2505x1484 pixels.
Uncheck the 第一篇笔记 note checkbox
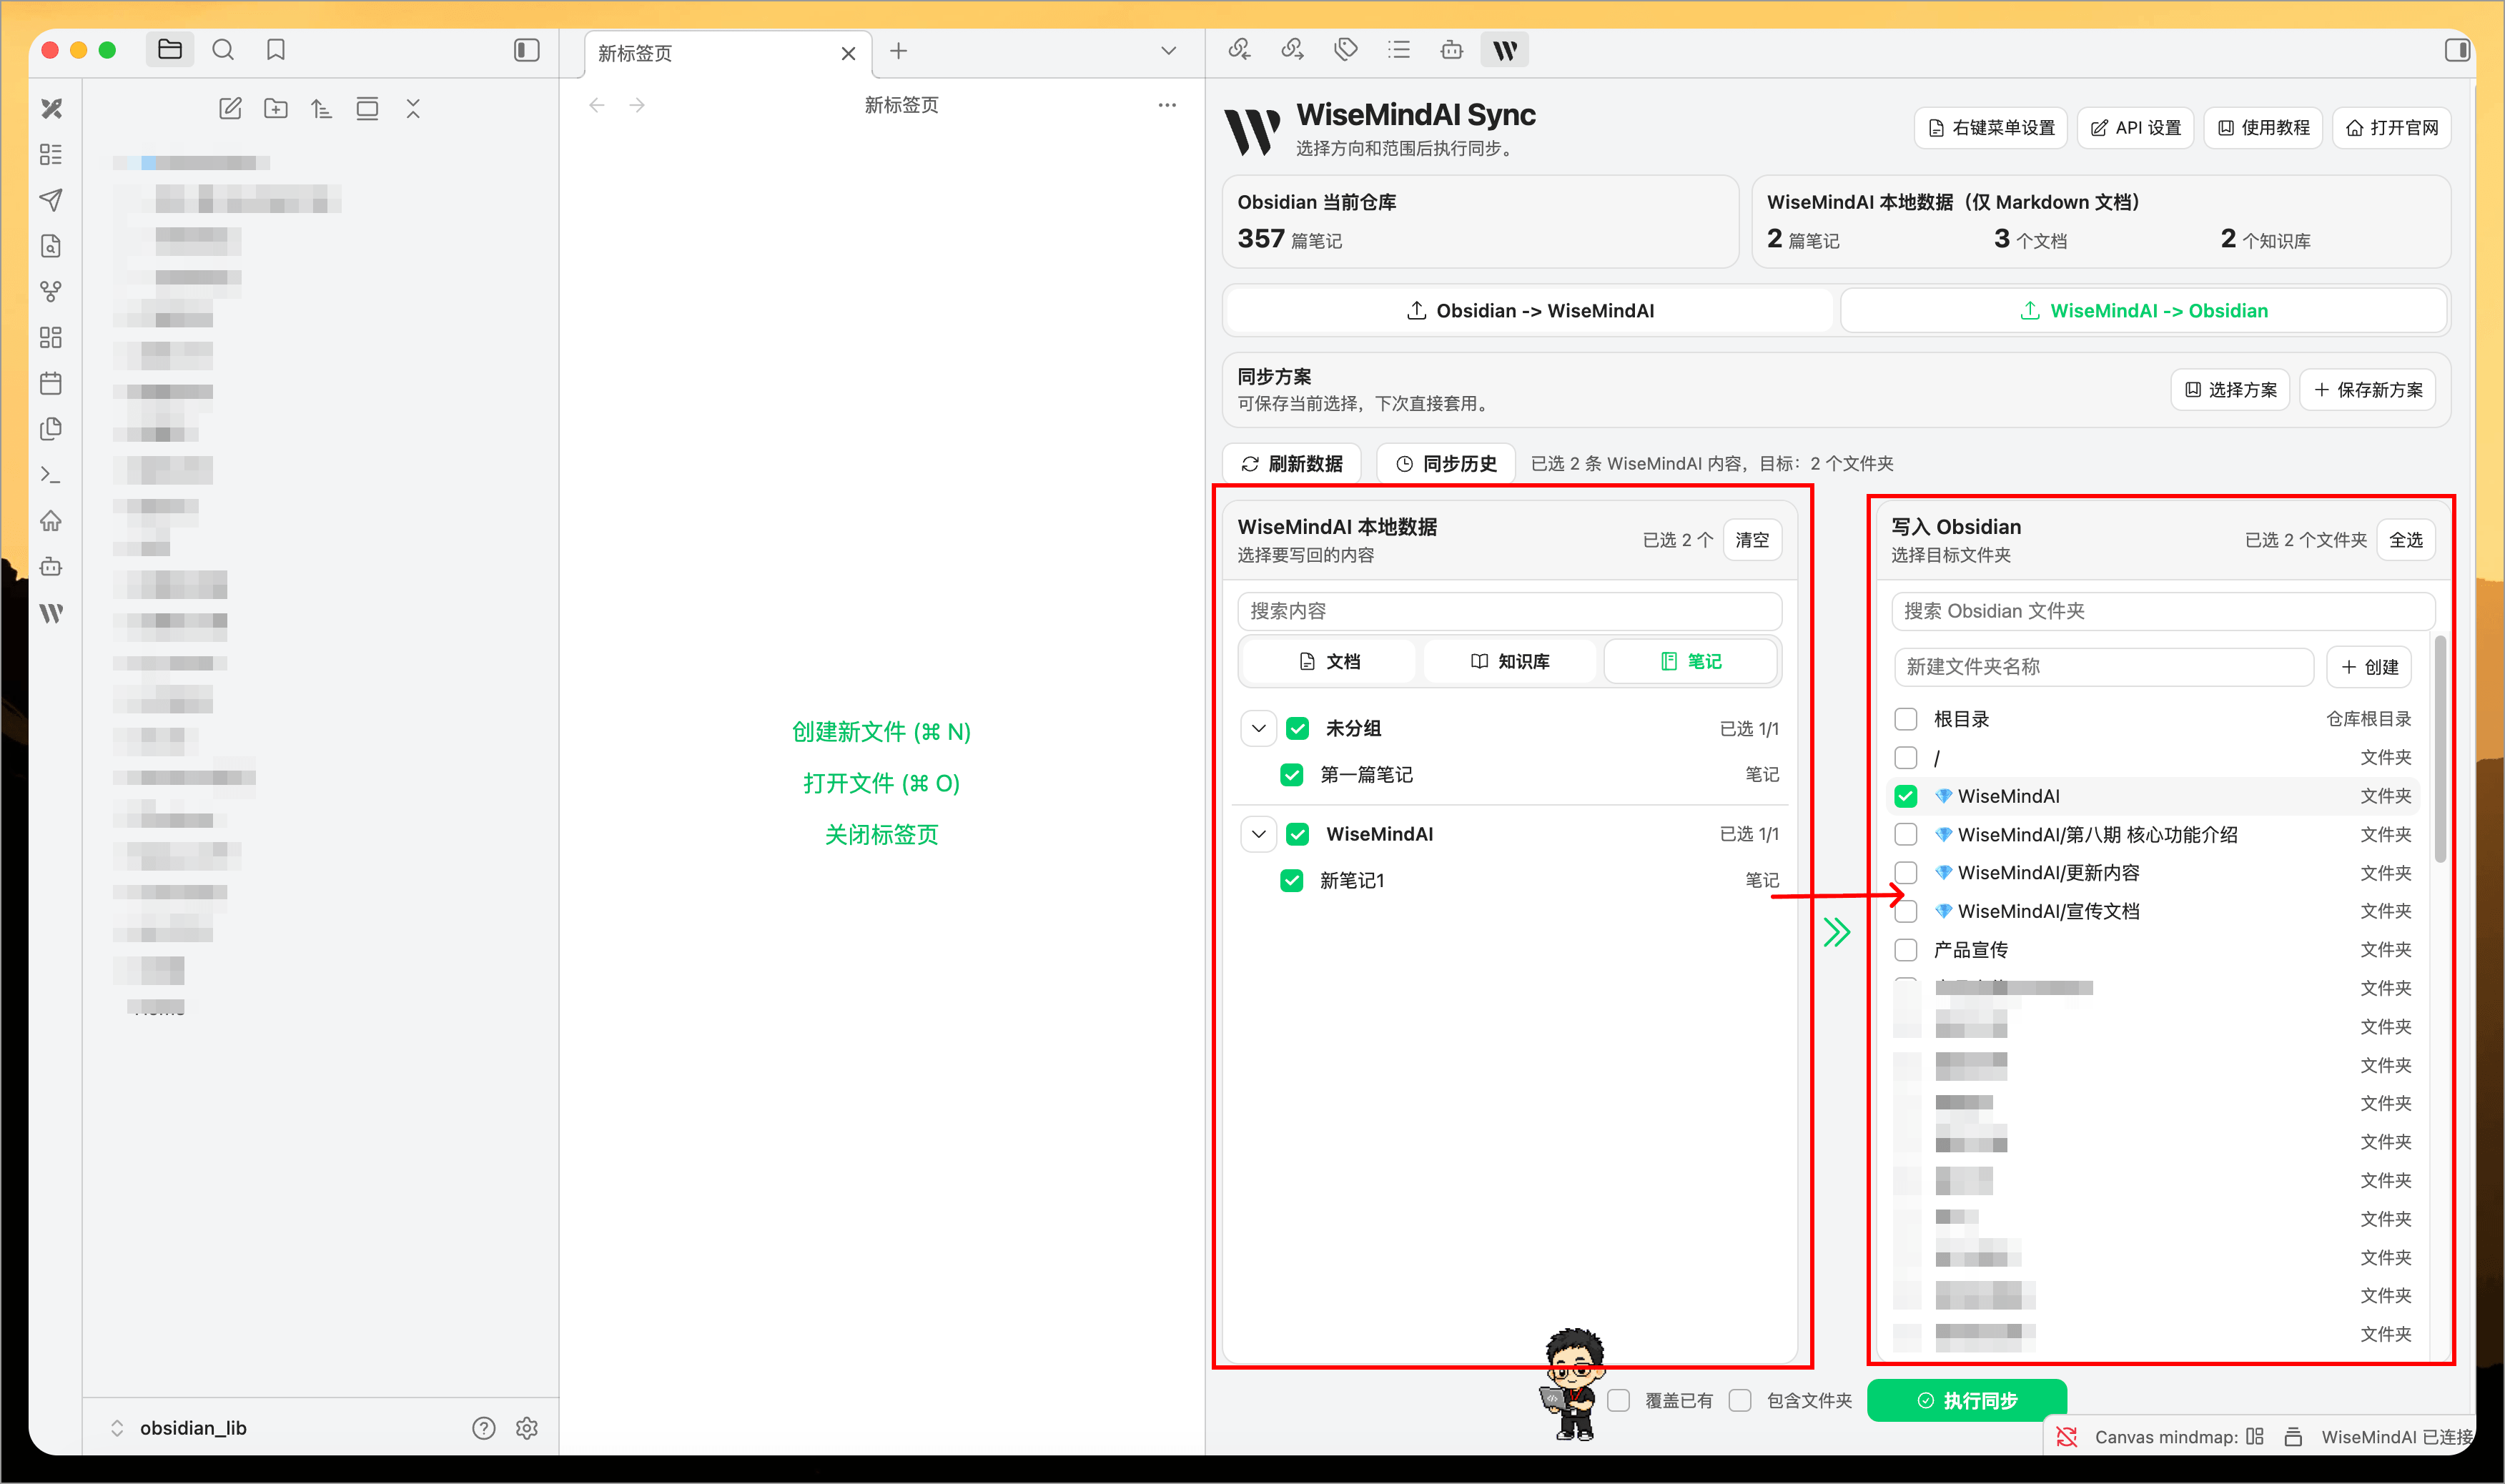(1292, 775)
